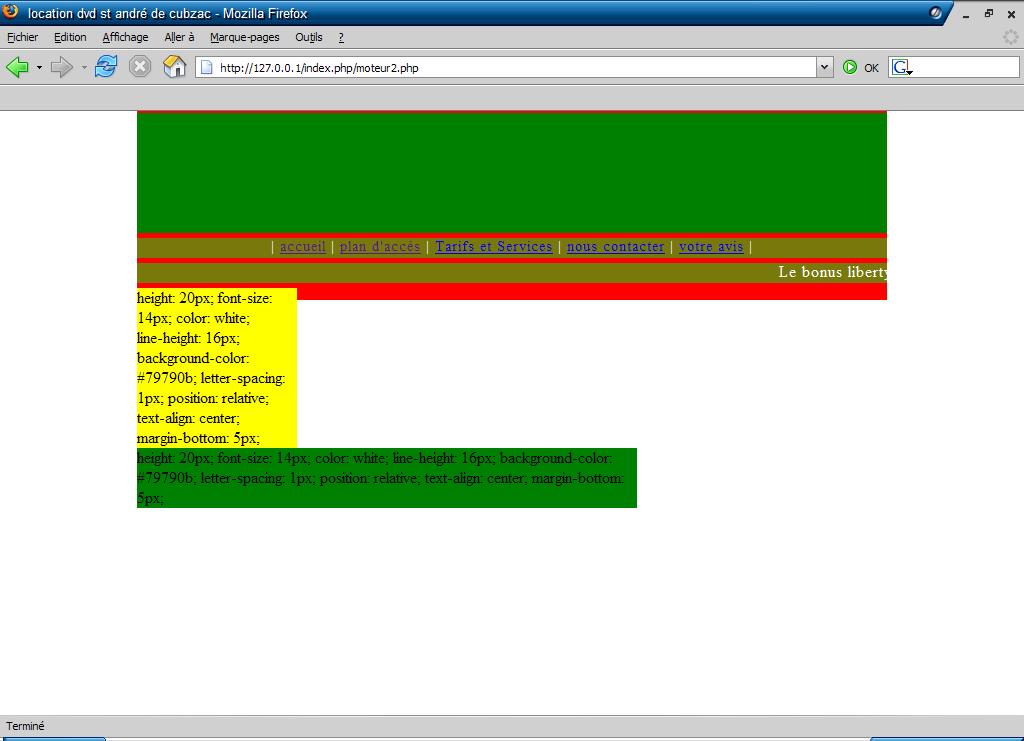Minimize the Firefox window
The image size is (1024, 741).
coord(966,14)
